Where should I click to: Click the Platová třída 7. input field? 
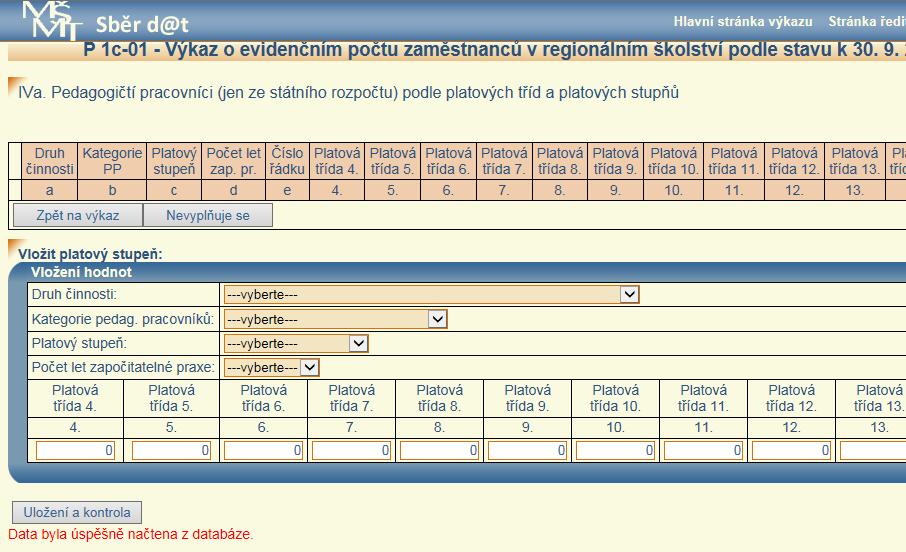tap(351, 450)
